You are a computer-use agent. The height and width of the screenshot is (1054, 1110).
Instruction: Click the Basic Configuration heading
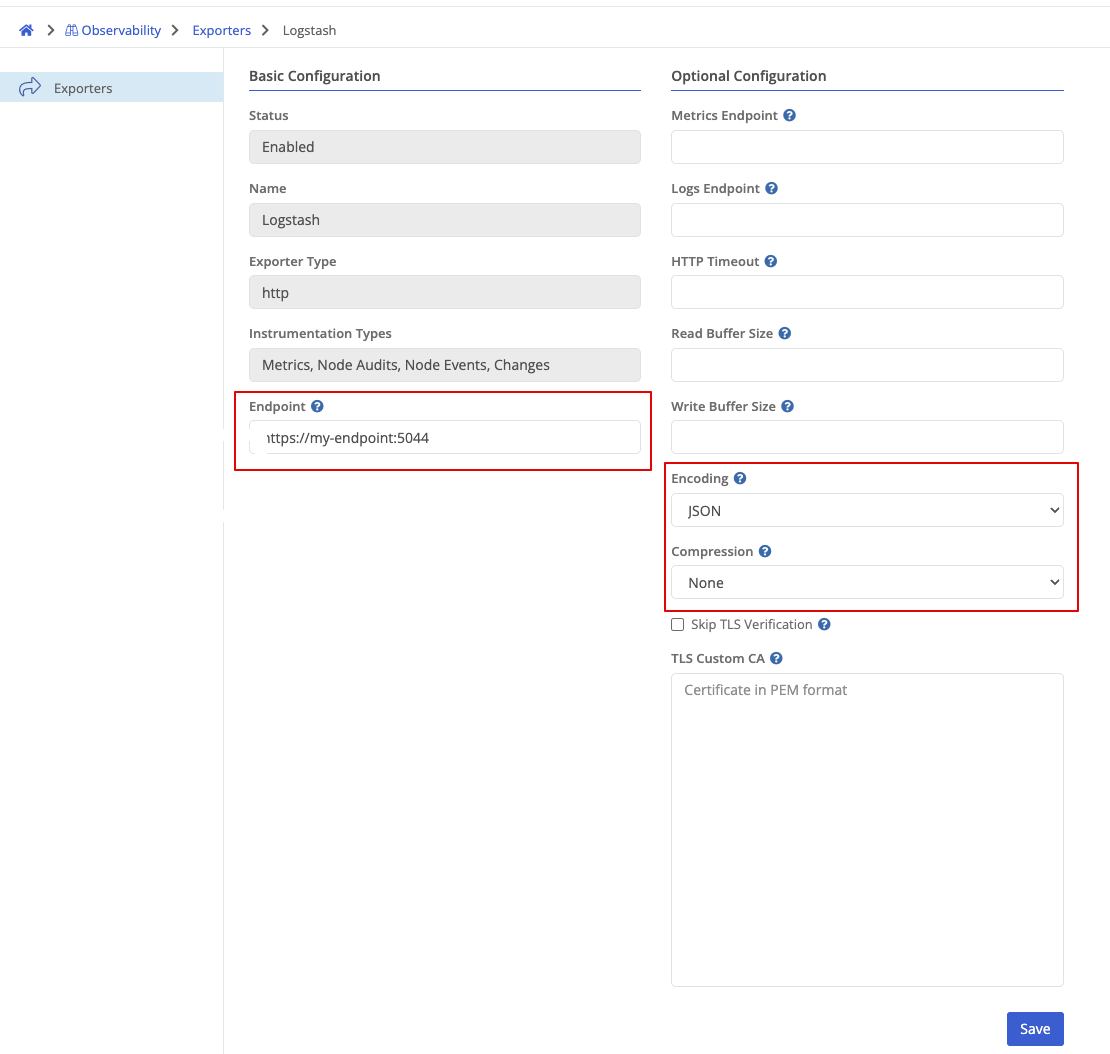[314, 76]
